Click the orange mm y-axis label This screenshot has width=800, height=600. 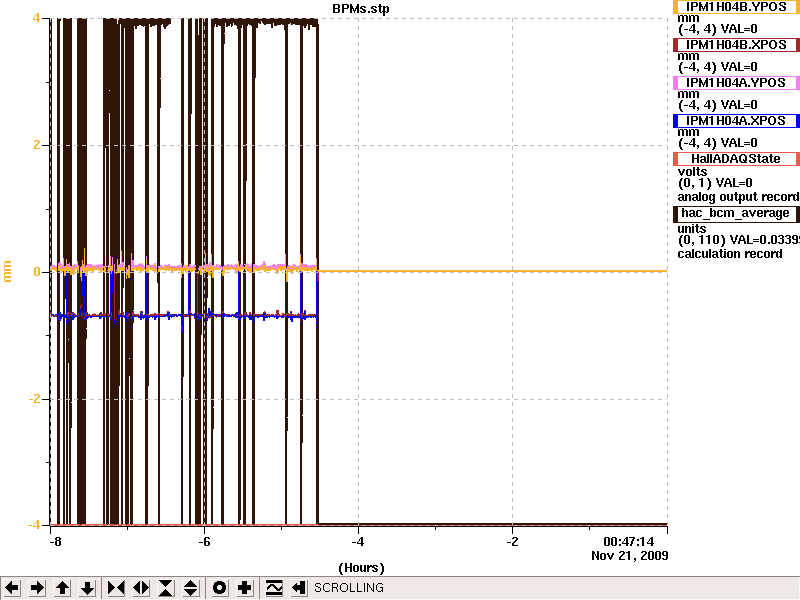coord(7,271)
